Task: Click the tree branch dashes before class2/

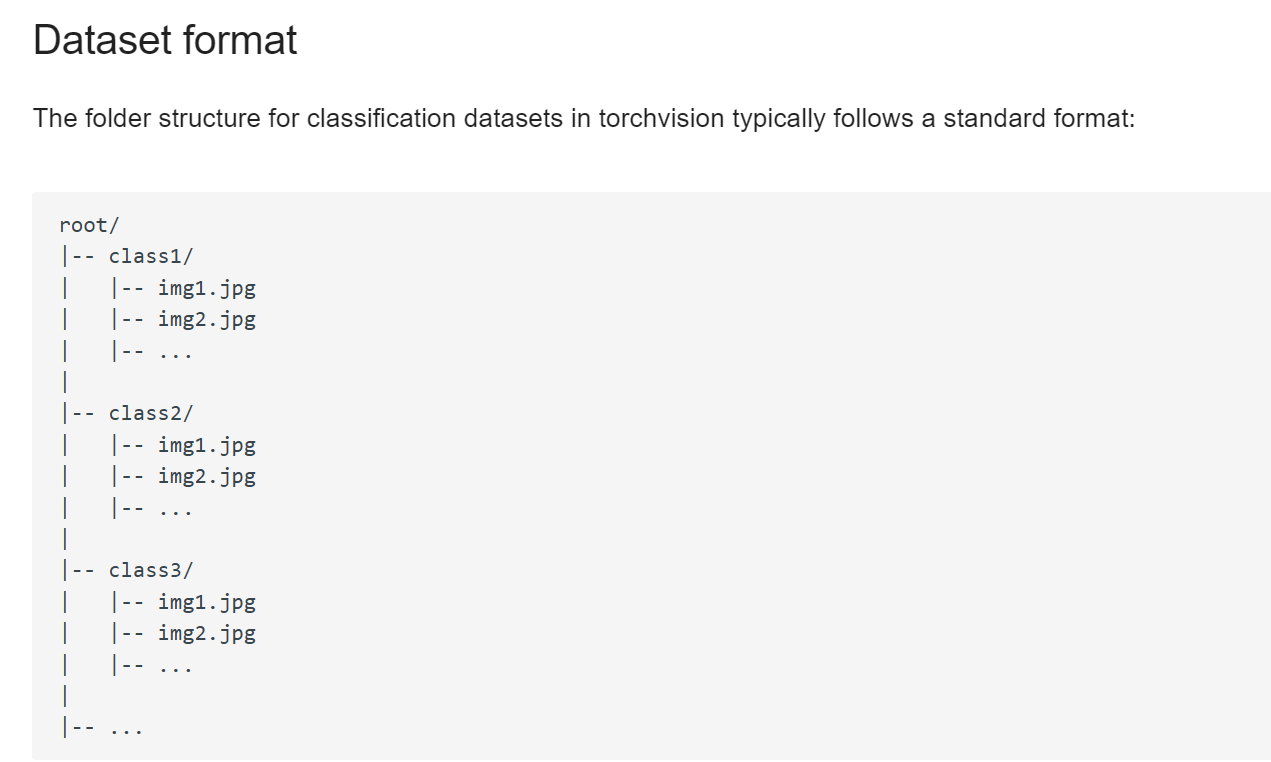Action: (x=82, y=413)
